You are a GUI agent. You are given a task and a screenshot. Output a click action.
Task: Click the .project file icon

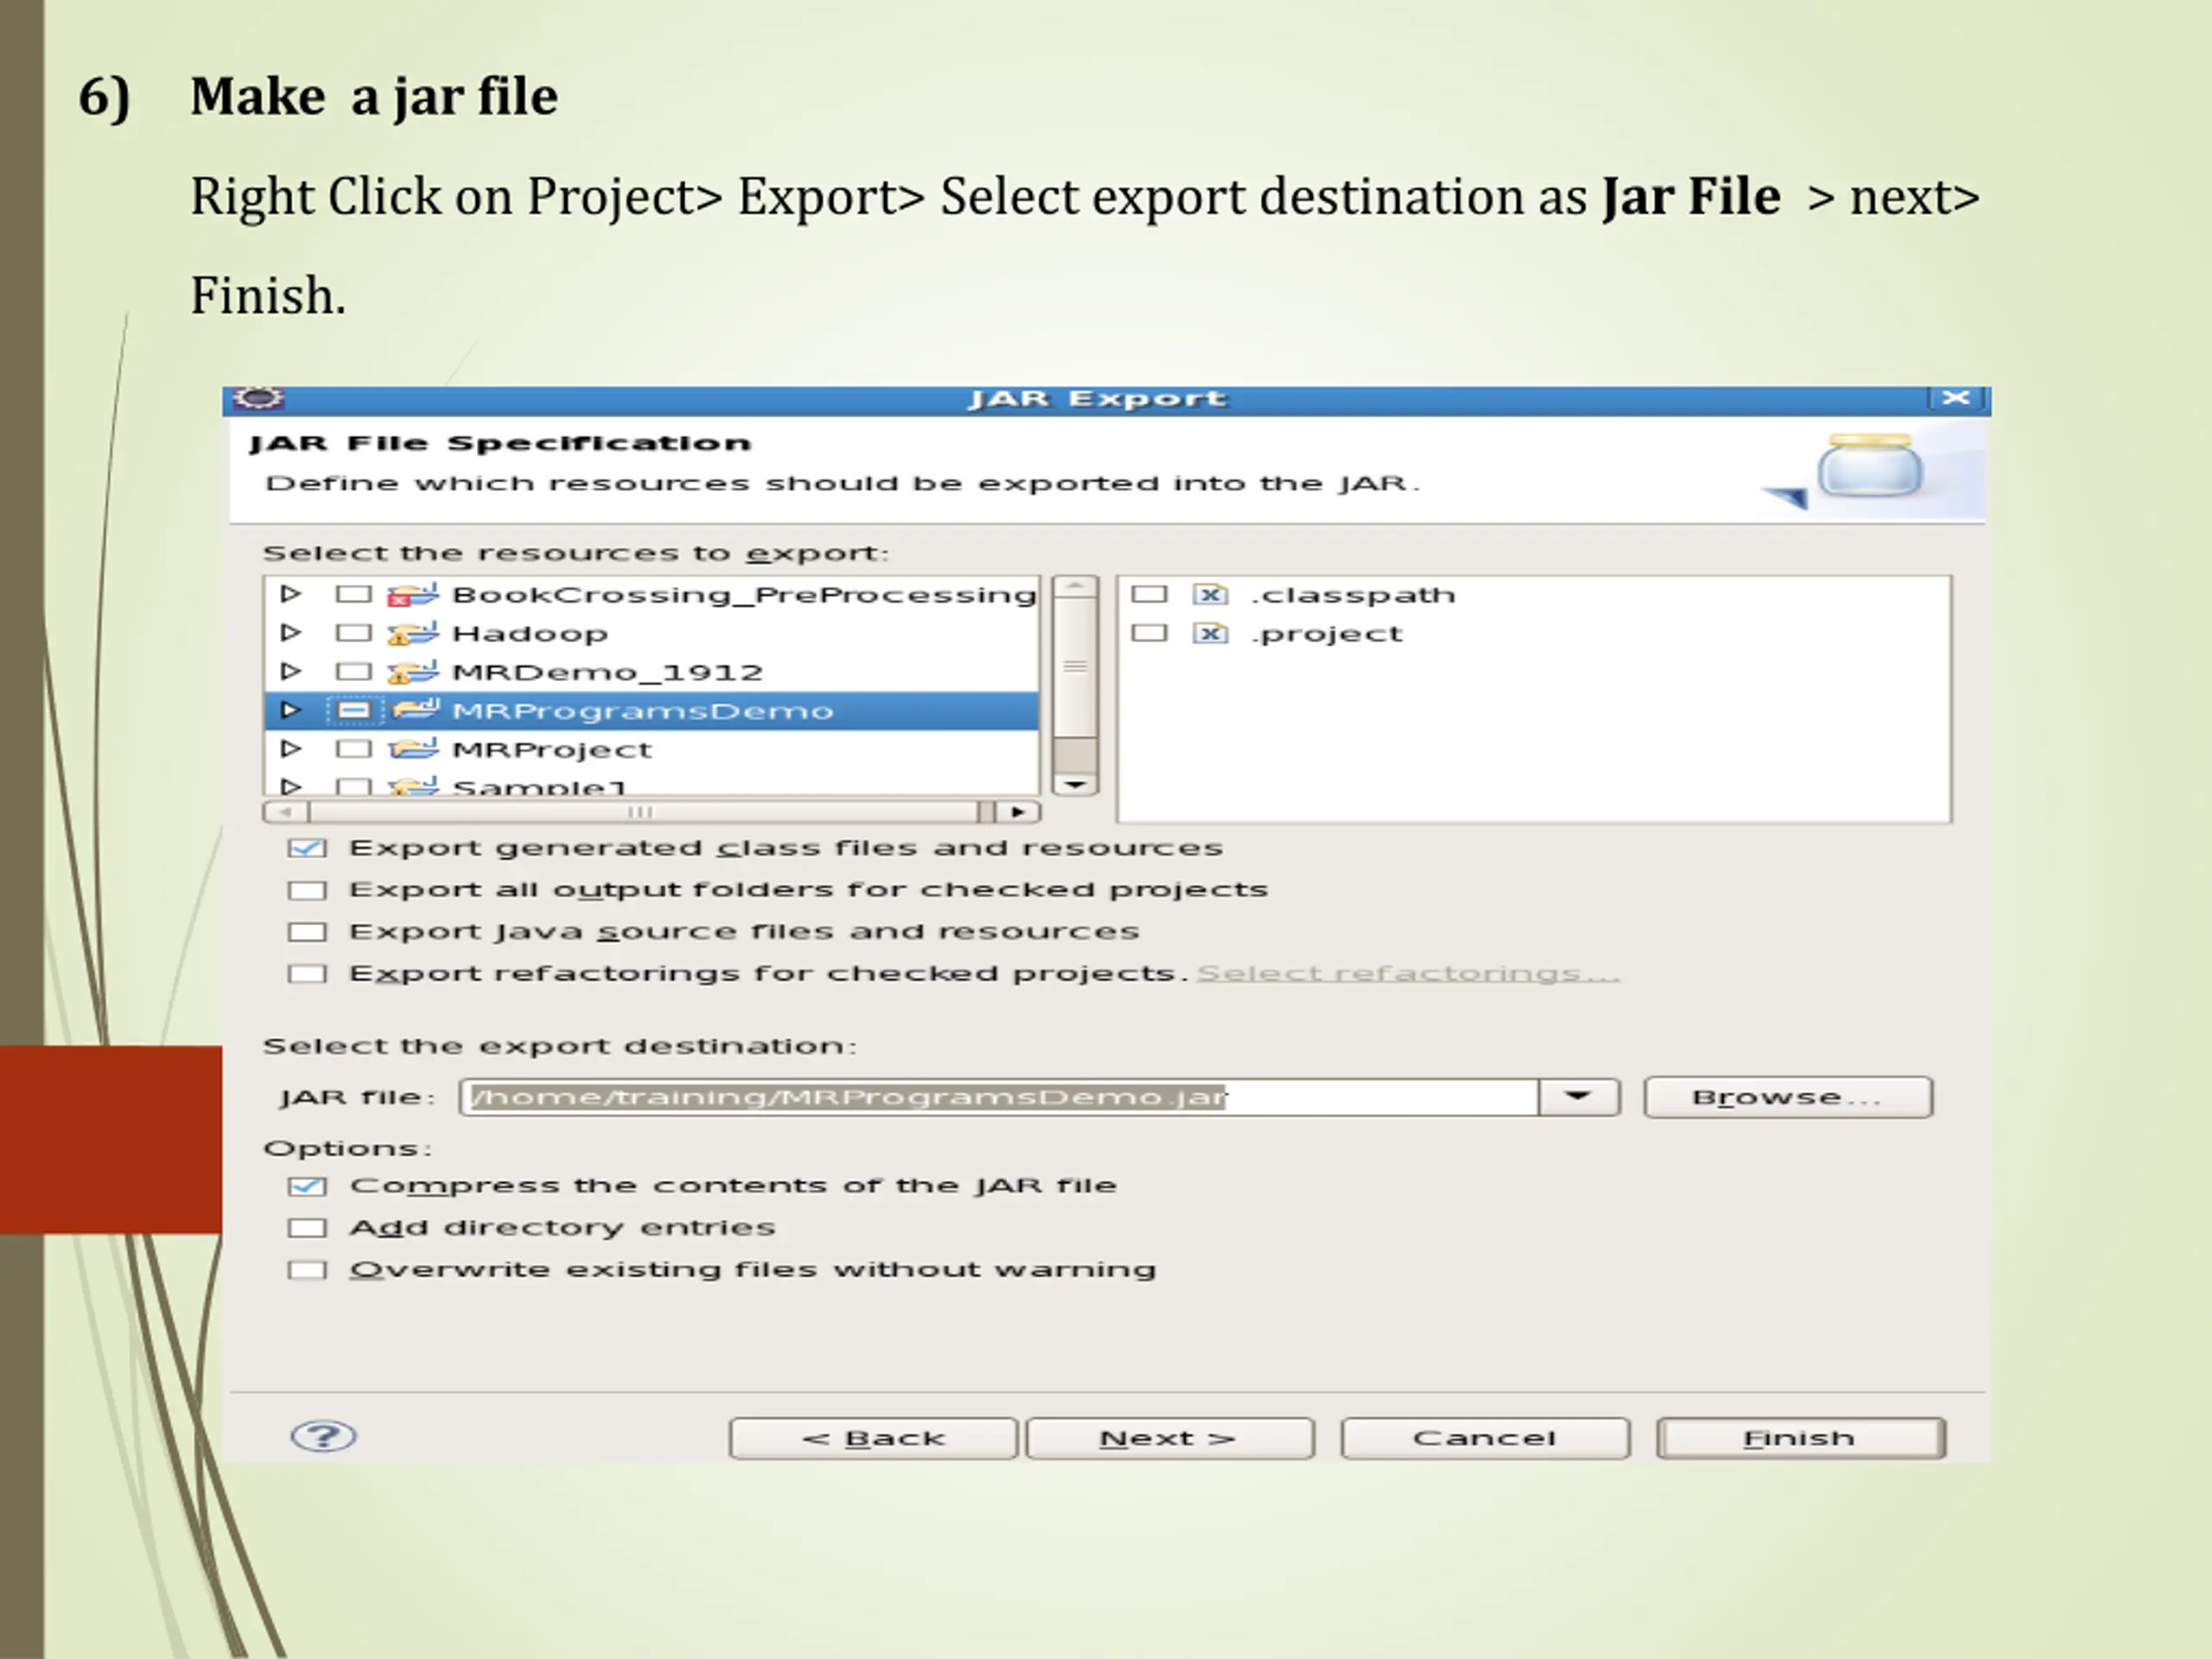pyautogui.click(x=1210, y=633)
